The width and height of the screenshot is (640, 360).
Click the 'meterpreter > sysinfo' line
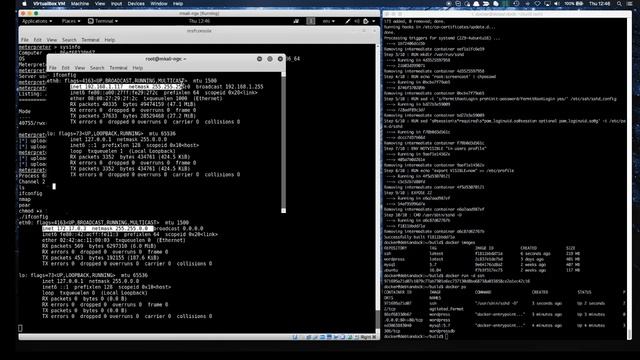49,47
